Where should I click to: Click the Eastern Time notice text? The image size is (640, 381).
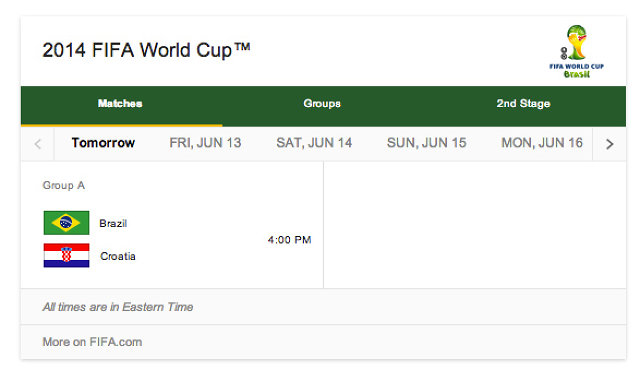click(118, 307)
